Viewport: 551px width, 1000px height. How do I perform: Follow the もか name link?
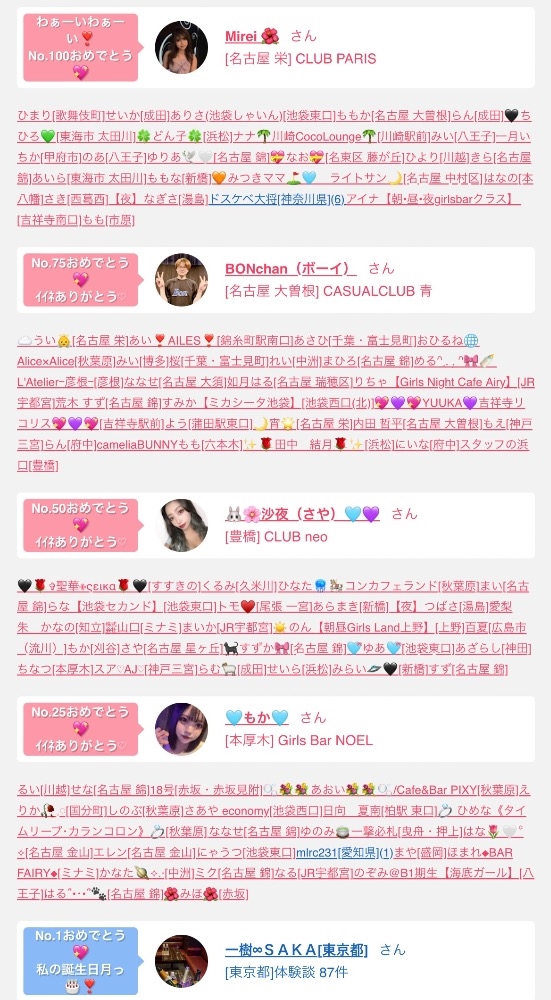pos(257,717)
